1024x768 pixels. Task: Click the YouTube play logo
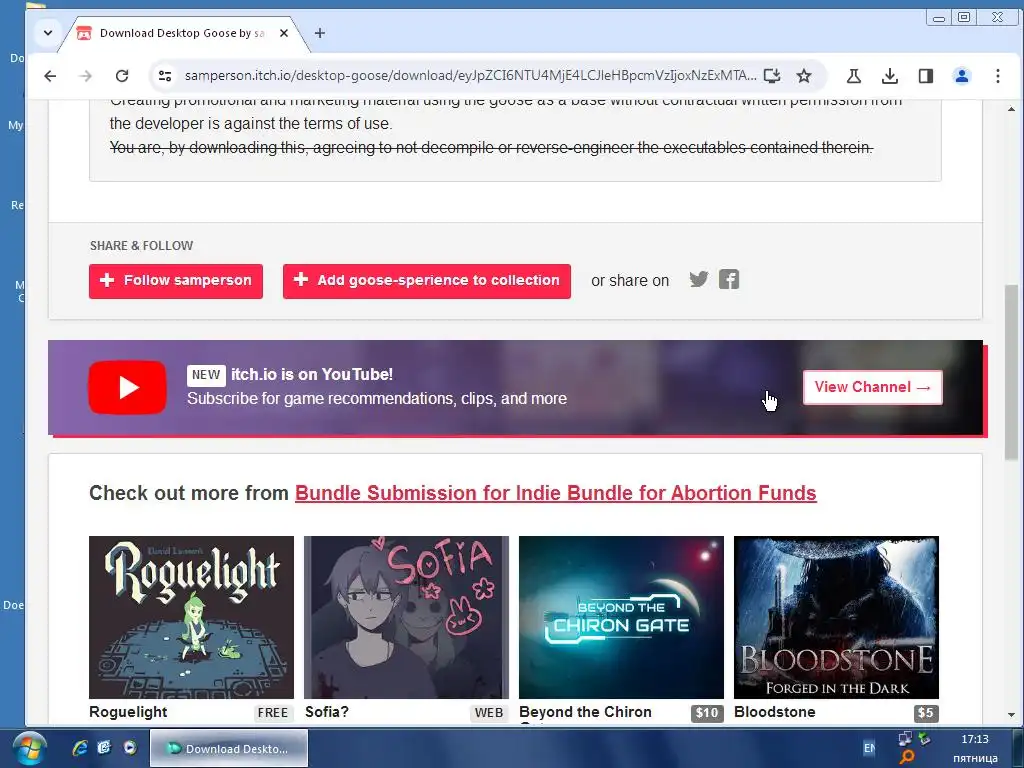tap(127, 387)
